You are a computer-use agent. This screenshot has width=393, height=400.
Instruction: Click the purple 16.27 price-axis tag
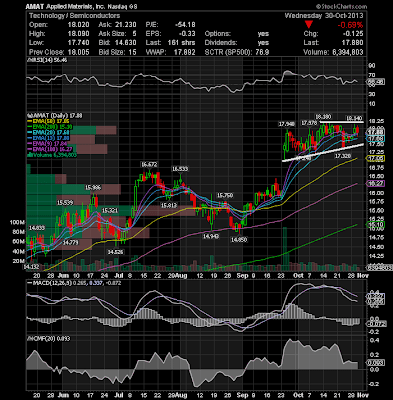[376, 183]
